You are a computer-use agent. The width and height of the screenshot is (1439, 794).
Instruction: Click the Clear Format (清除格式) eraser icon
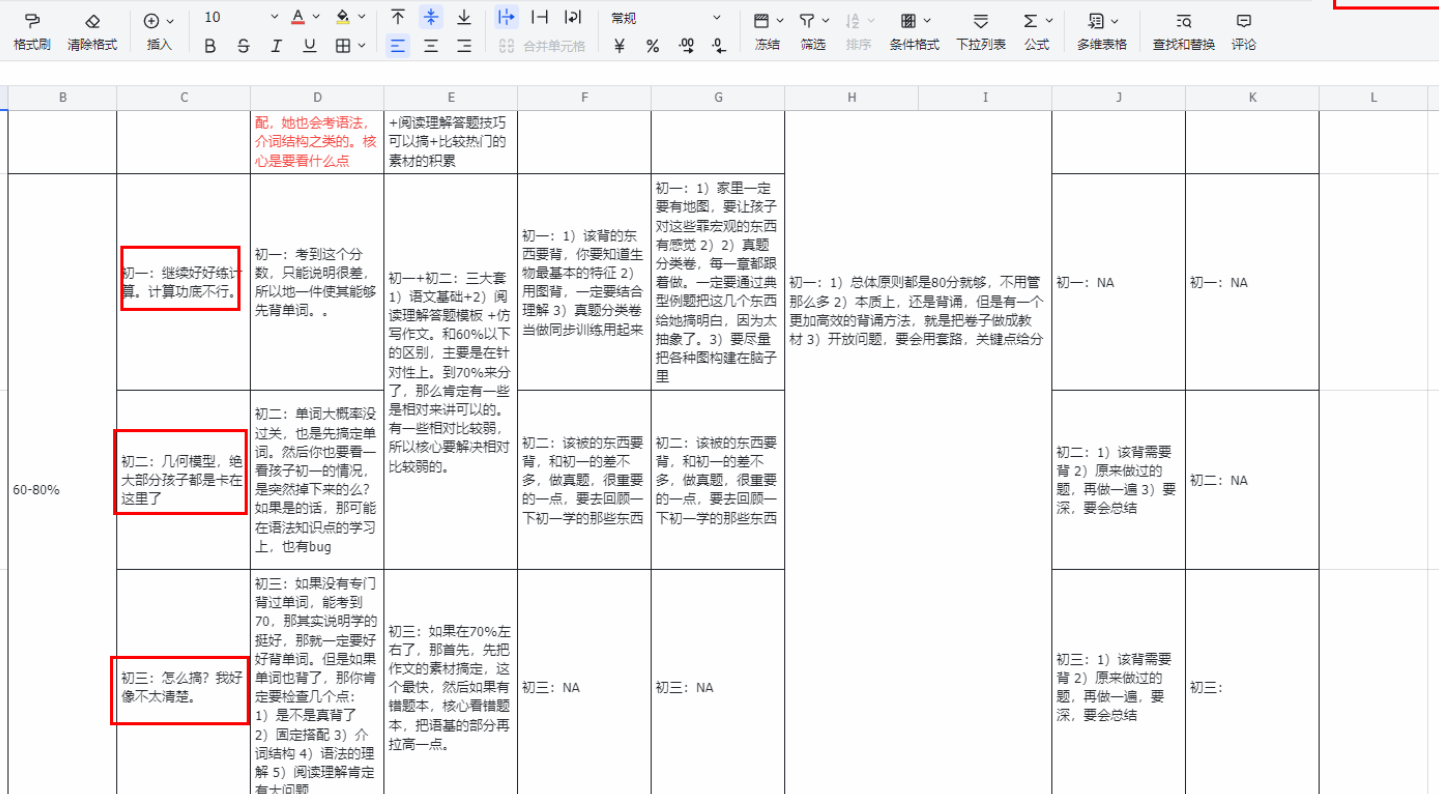coord(92,21)
